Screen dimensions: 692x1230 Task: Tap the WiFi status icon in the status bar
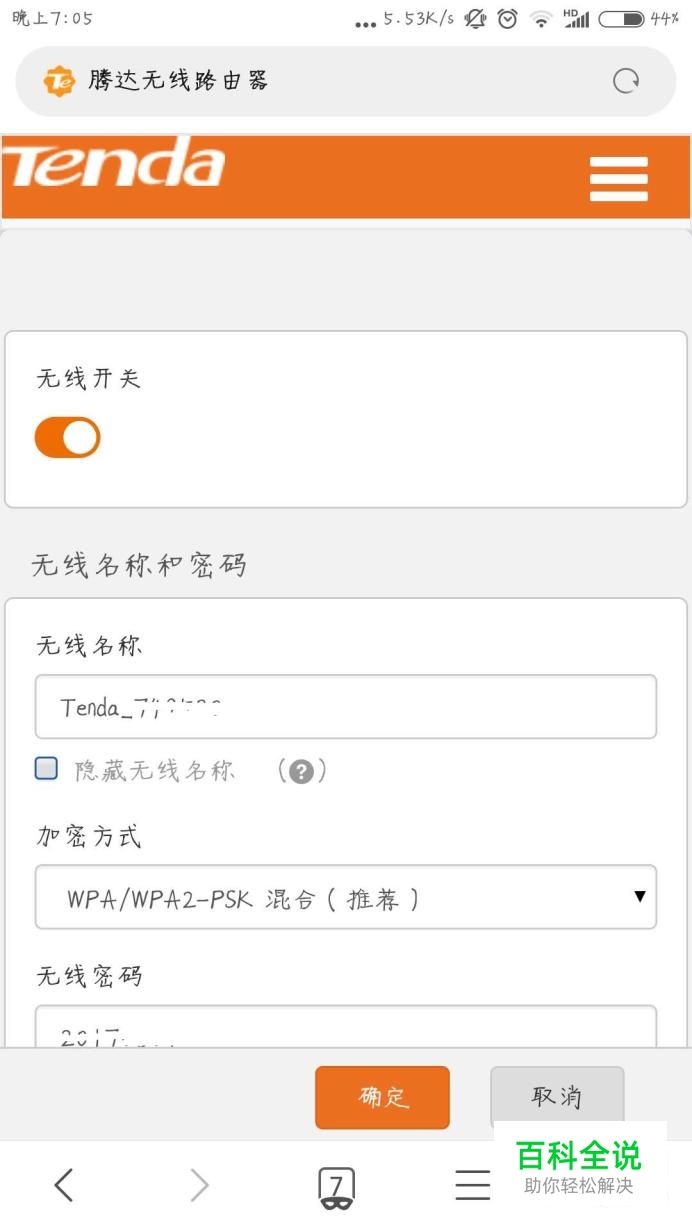pos(541,18)
